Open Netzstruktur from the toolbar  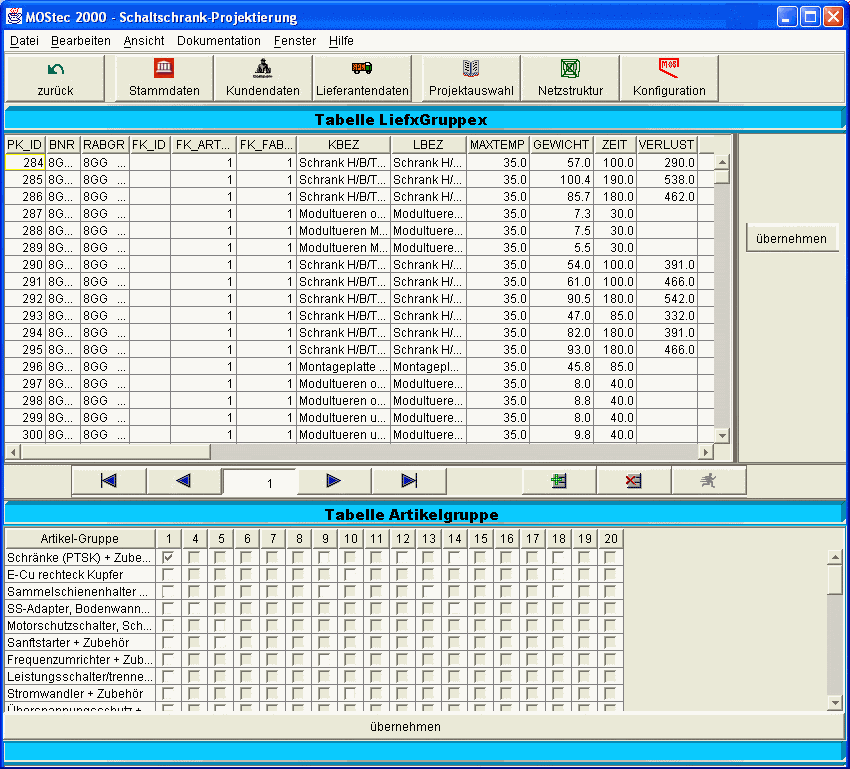point(570,79)
